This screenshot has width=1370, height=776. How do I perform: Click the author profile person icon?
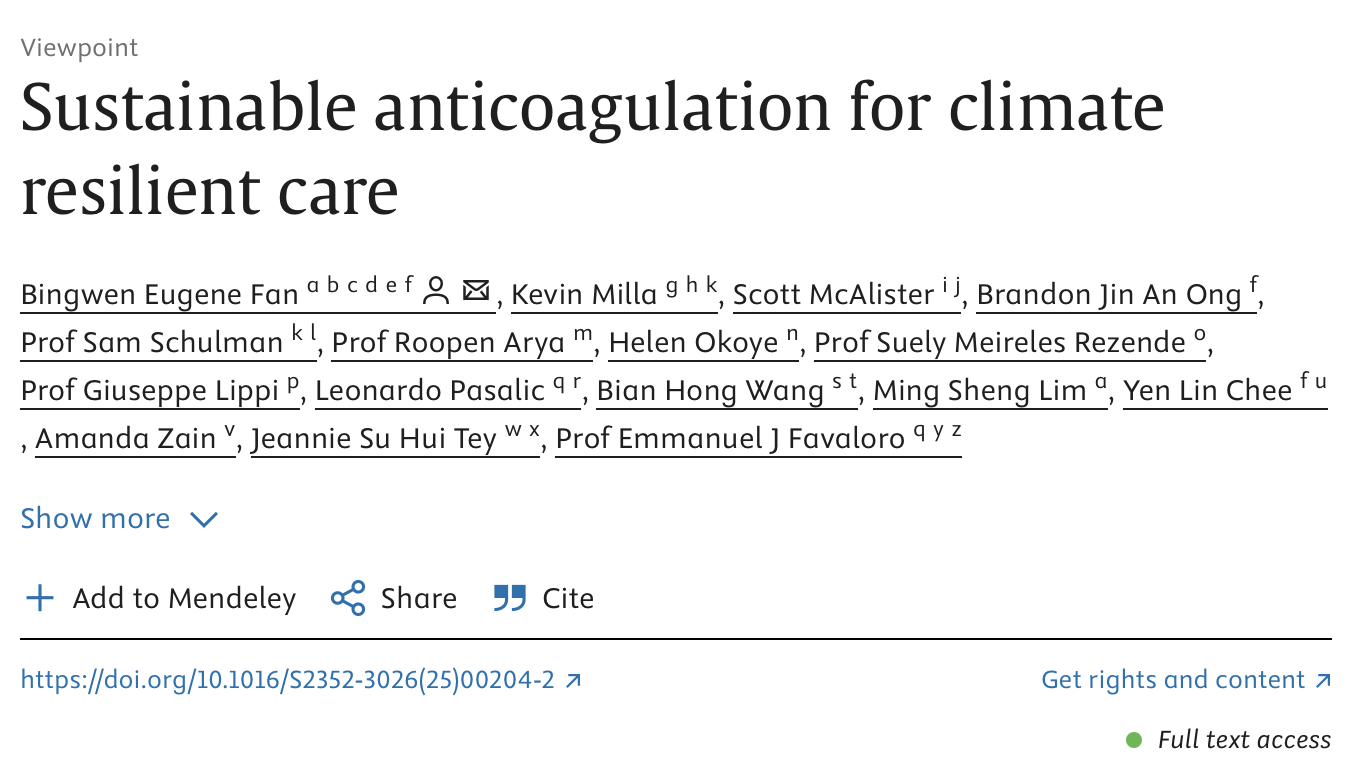coord(436,291)
